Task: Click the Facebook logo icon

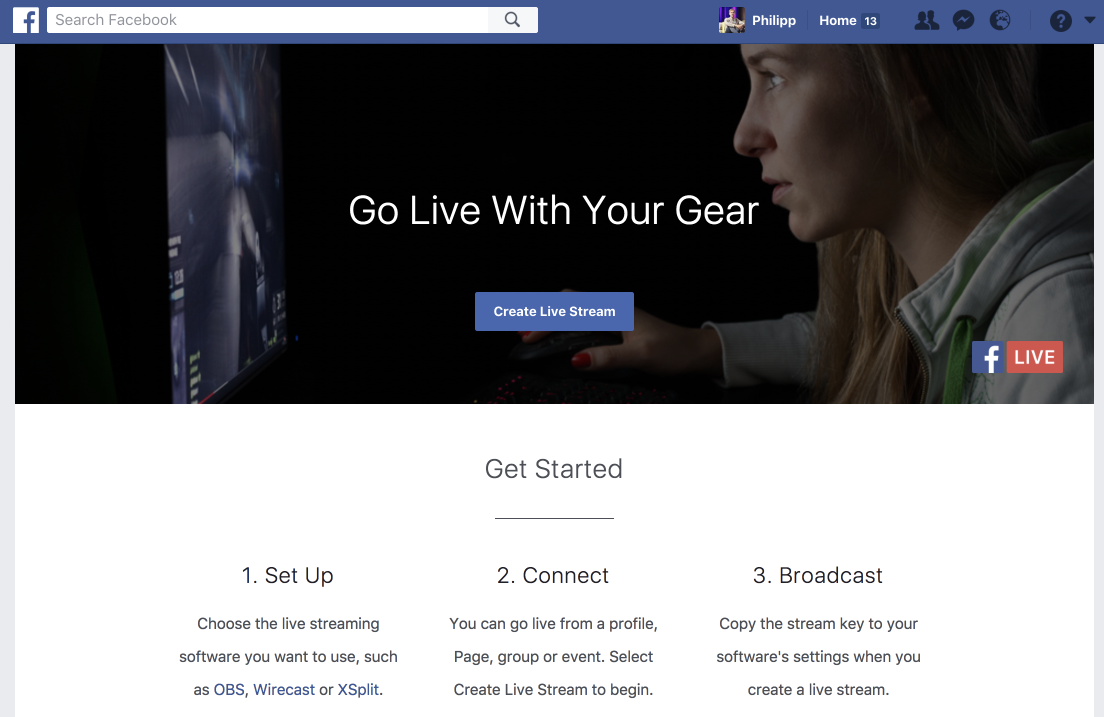Action: pos(26,20)
